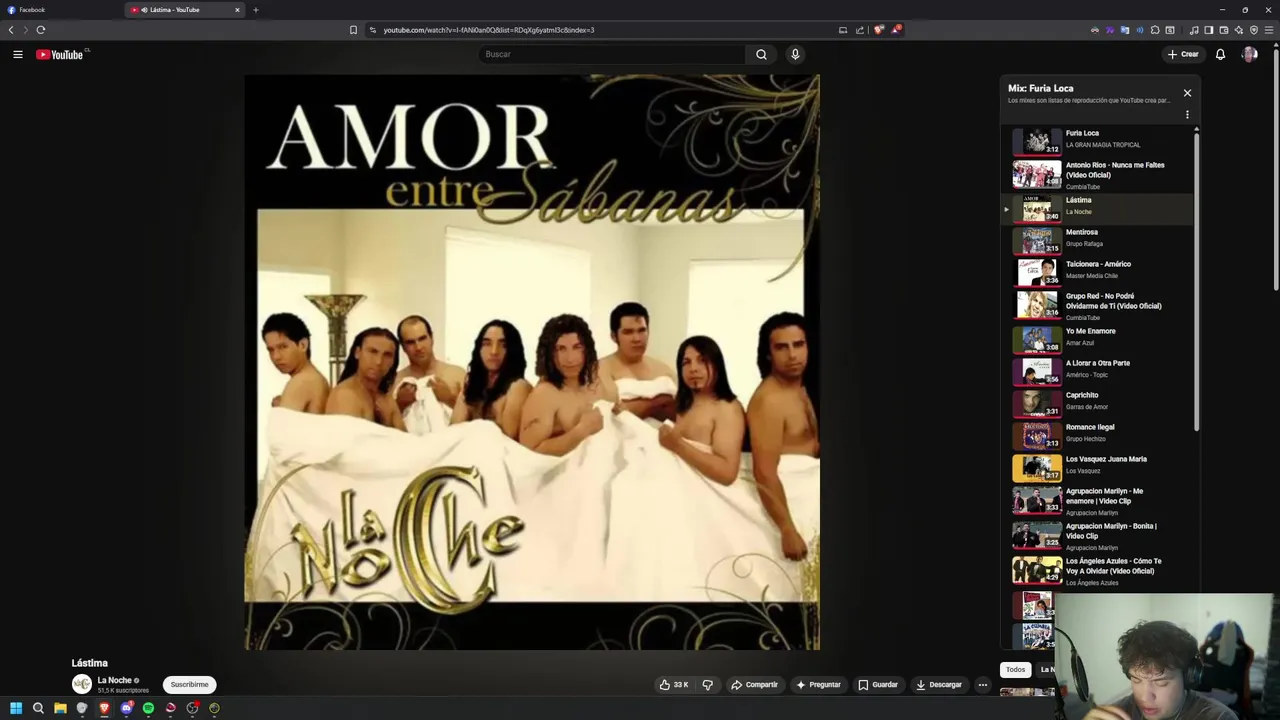Start voice search with the microphone
1280x720 pixels.
tap(795, 54)
